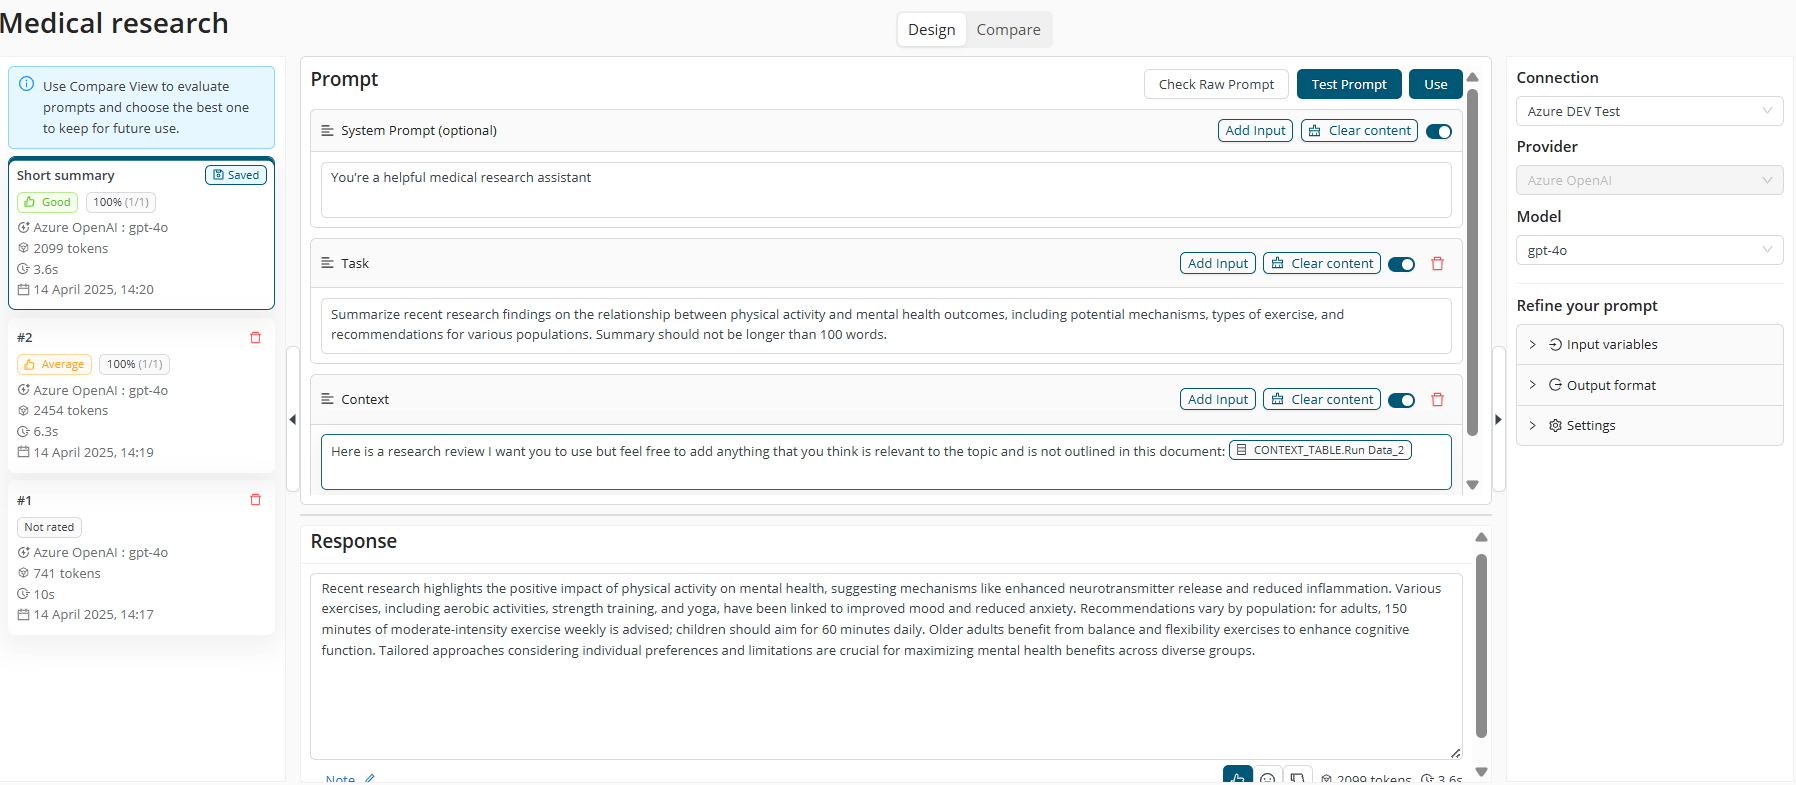This screenshot has width=1796, height=785.
Task: Click the Check Raw Prompt button
Action: pos(1216,85)
